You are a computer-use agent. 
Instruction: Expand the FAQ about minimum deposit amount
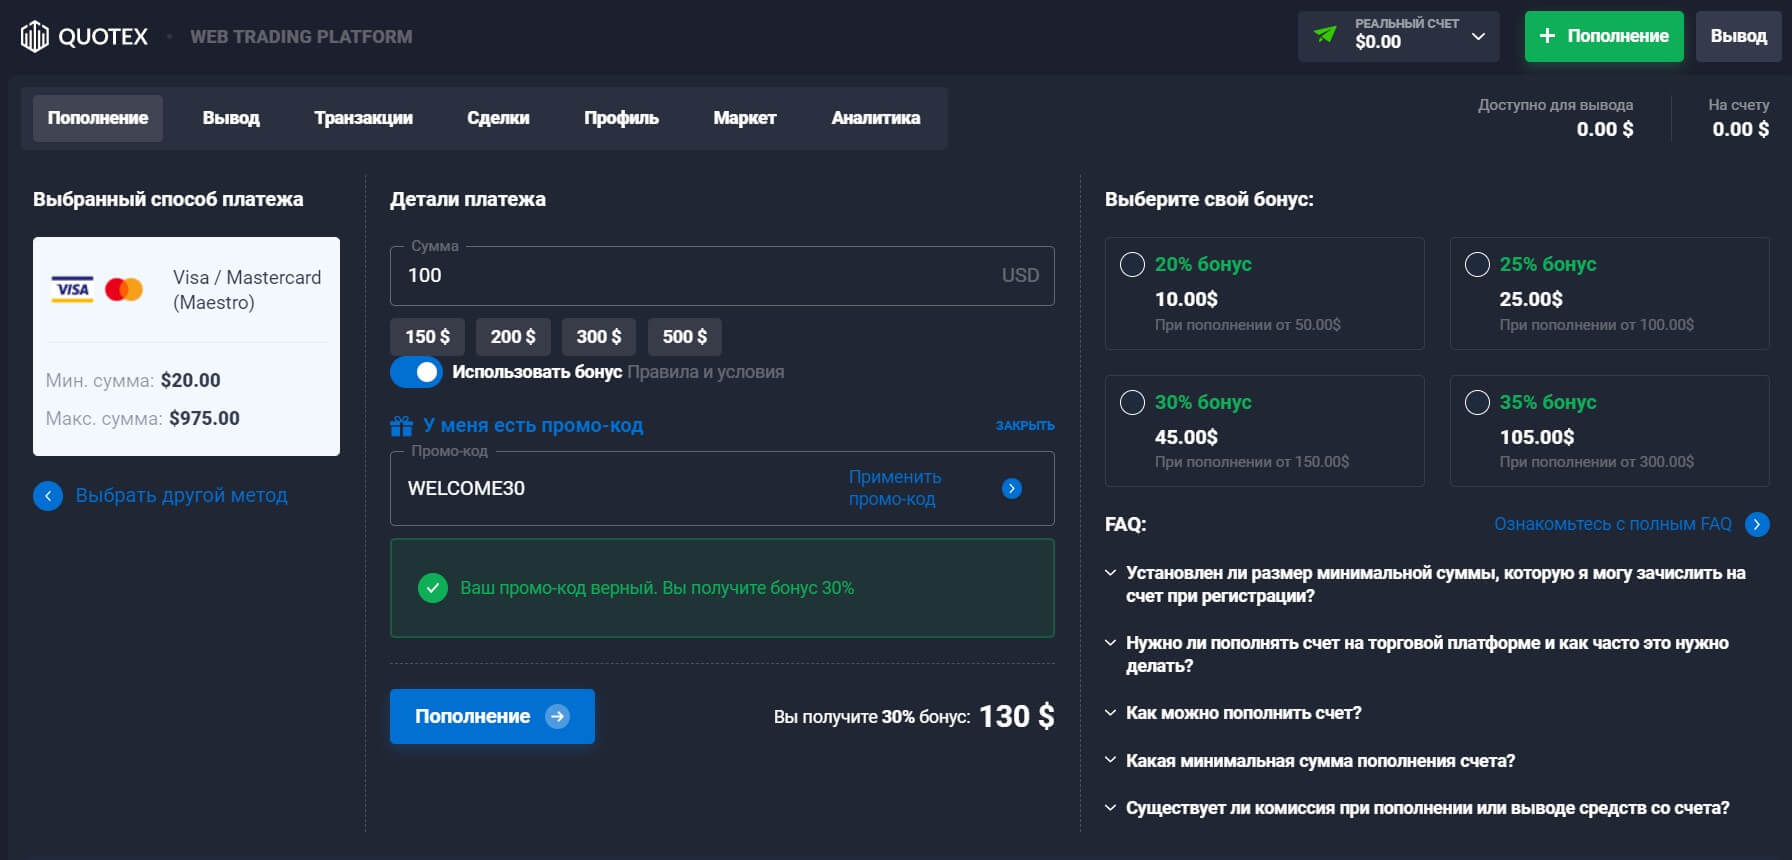(1320, 761)
